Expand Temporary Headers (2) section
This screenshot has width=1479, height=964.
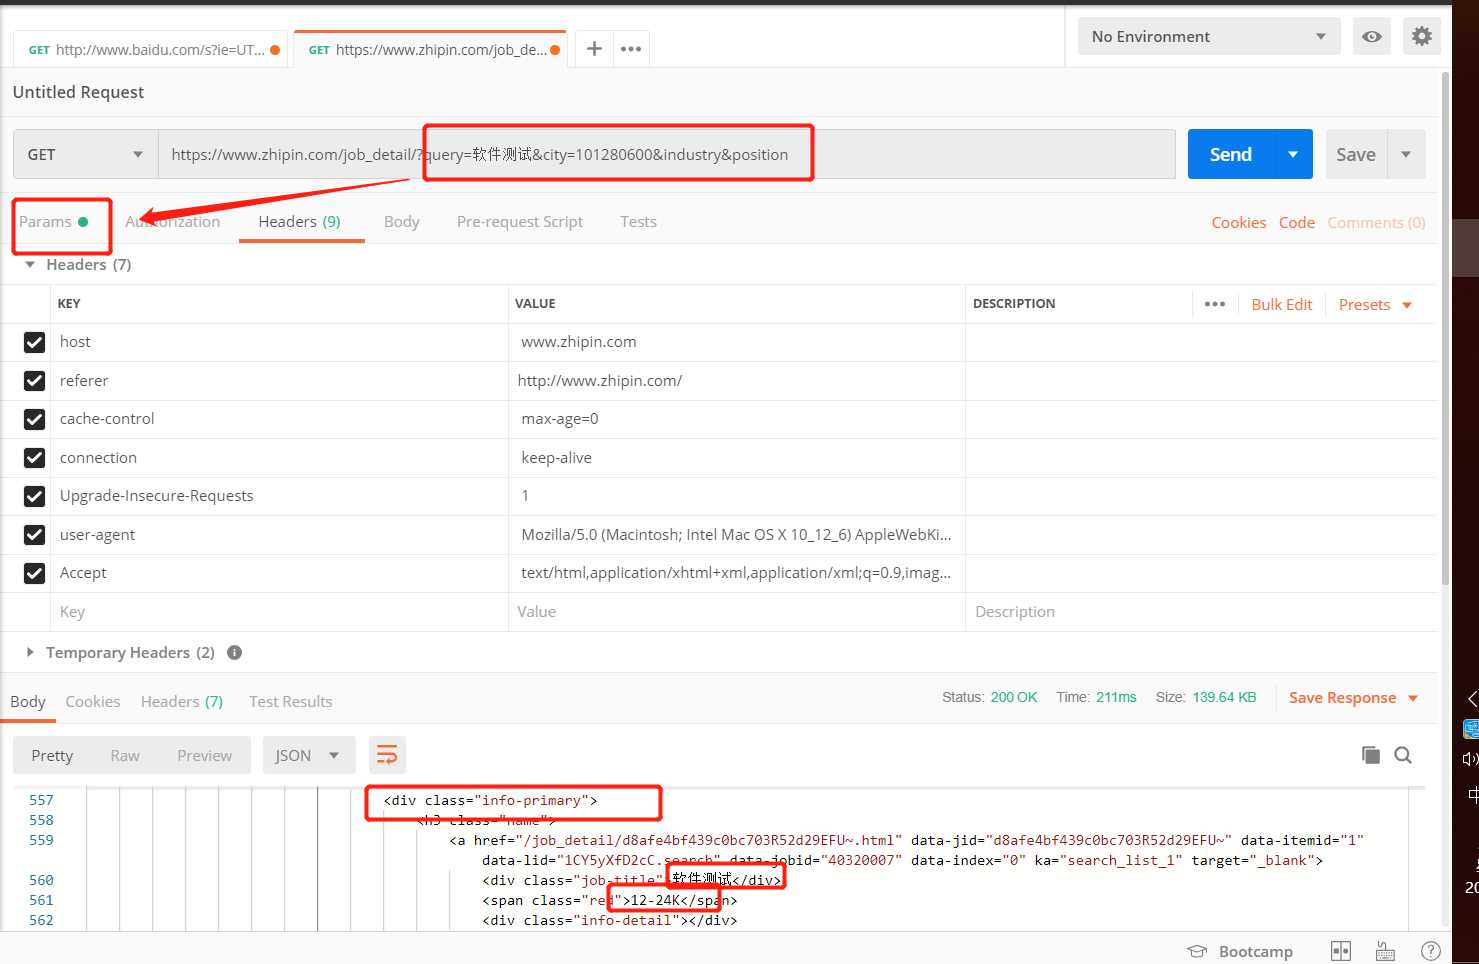click(30, 652)
